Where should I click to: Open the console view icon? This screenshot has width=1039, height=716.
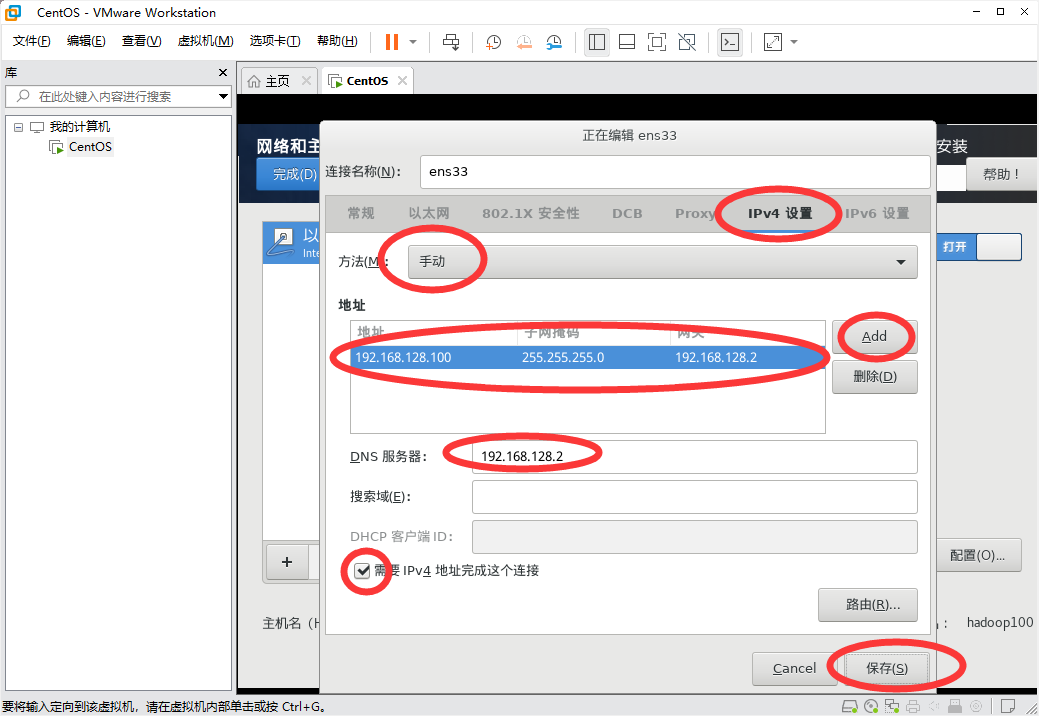point(730,42)
